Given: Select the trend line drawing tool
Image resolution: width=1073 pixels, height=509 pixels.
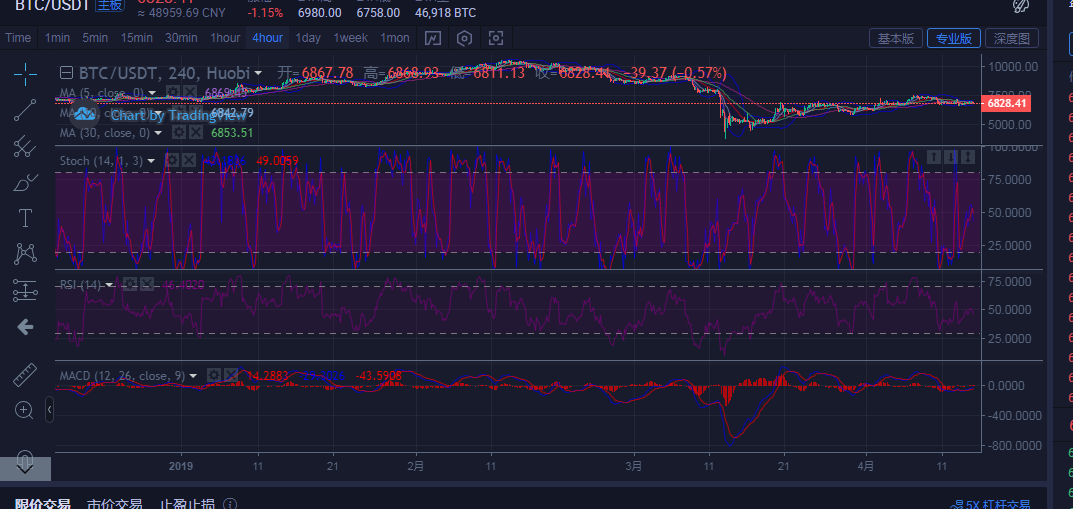Looking at the screenshot, I should [x=25, y=109].
